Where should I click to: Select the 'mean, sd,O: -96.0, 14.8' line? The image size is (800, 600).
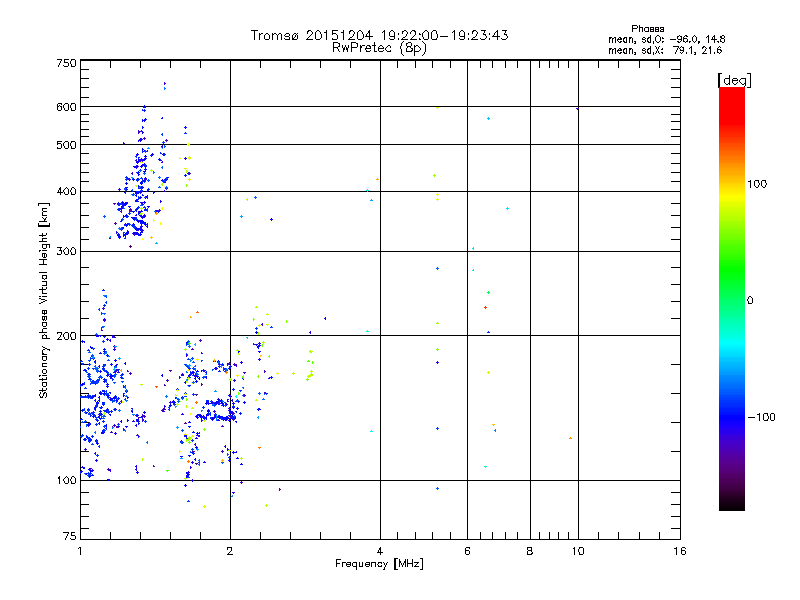point(666,39)
